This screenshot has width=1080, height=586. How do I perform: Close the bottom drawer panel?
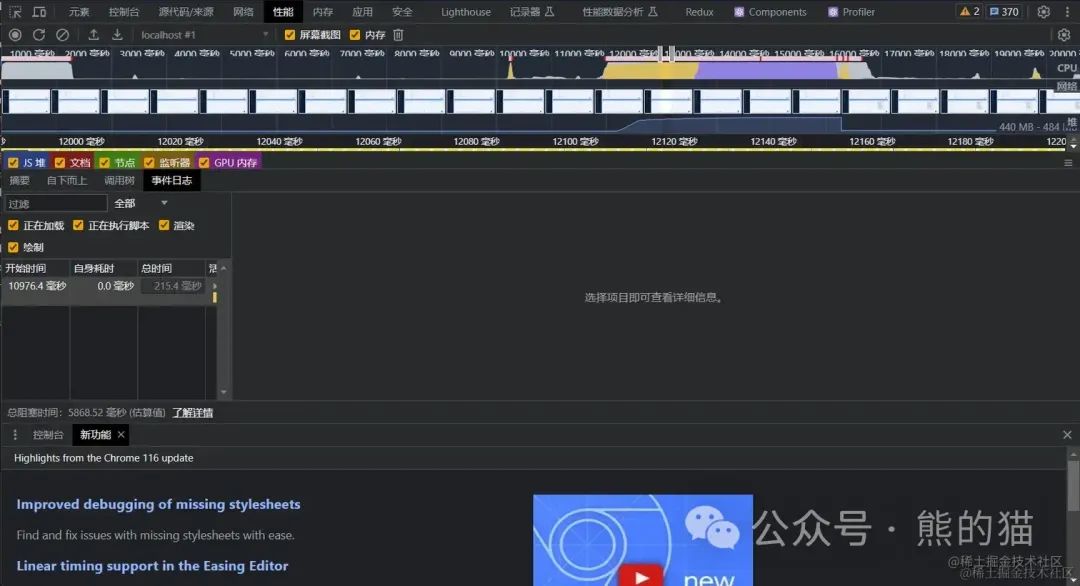1067,435
